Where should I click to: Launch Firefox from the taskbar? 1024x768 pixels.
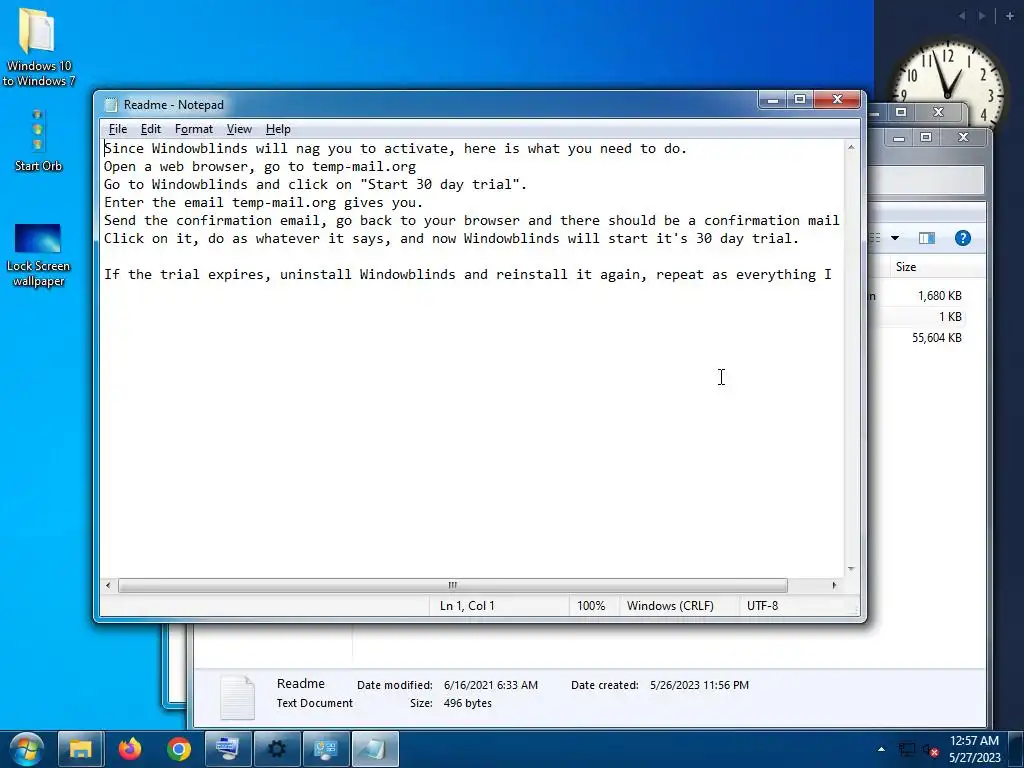[x=130, y=749]
